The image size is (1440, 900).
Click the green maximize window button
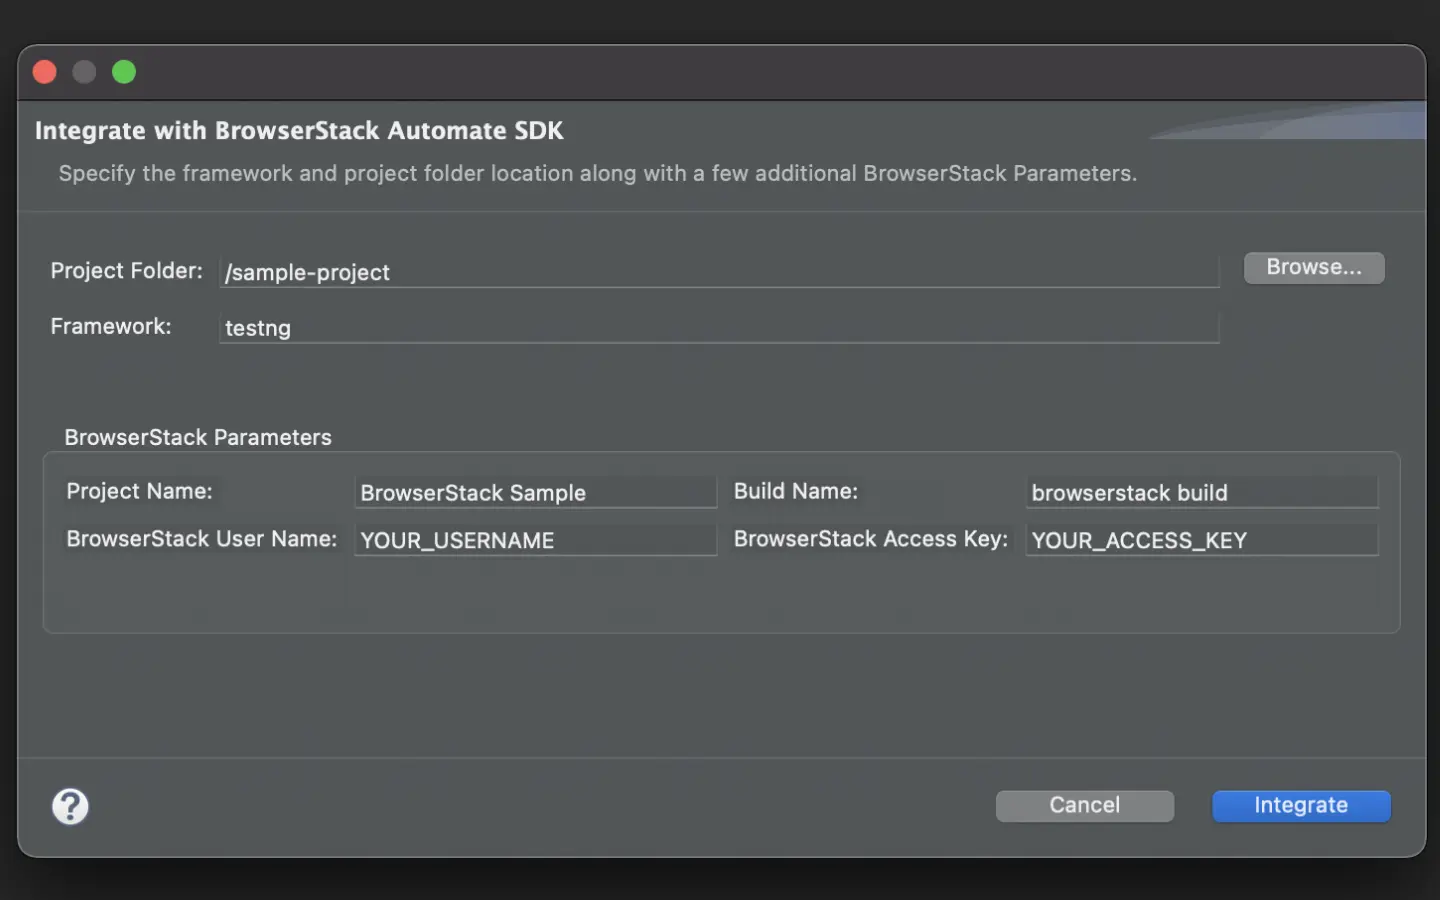[124, 72]
